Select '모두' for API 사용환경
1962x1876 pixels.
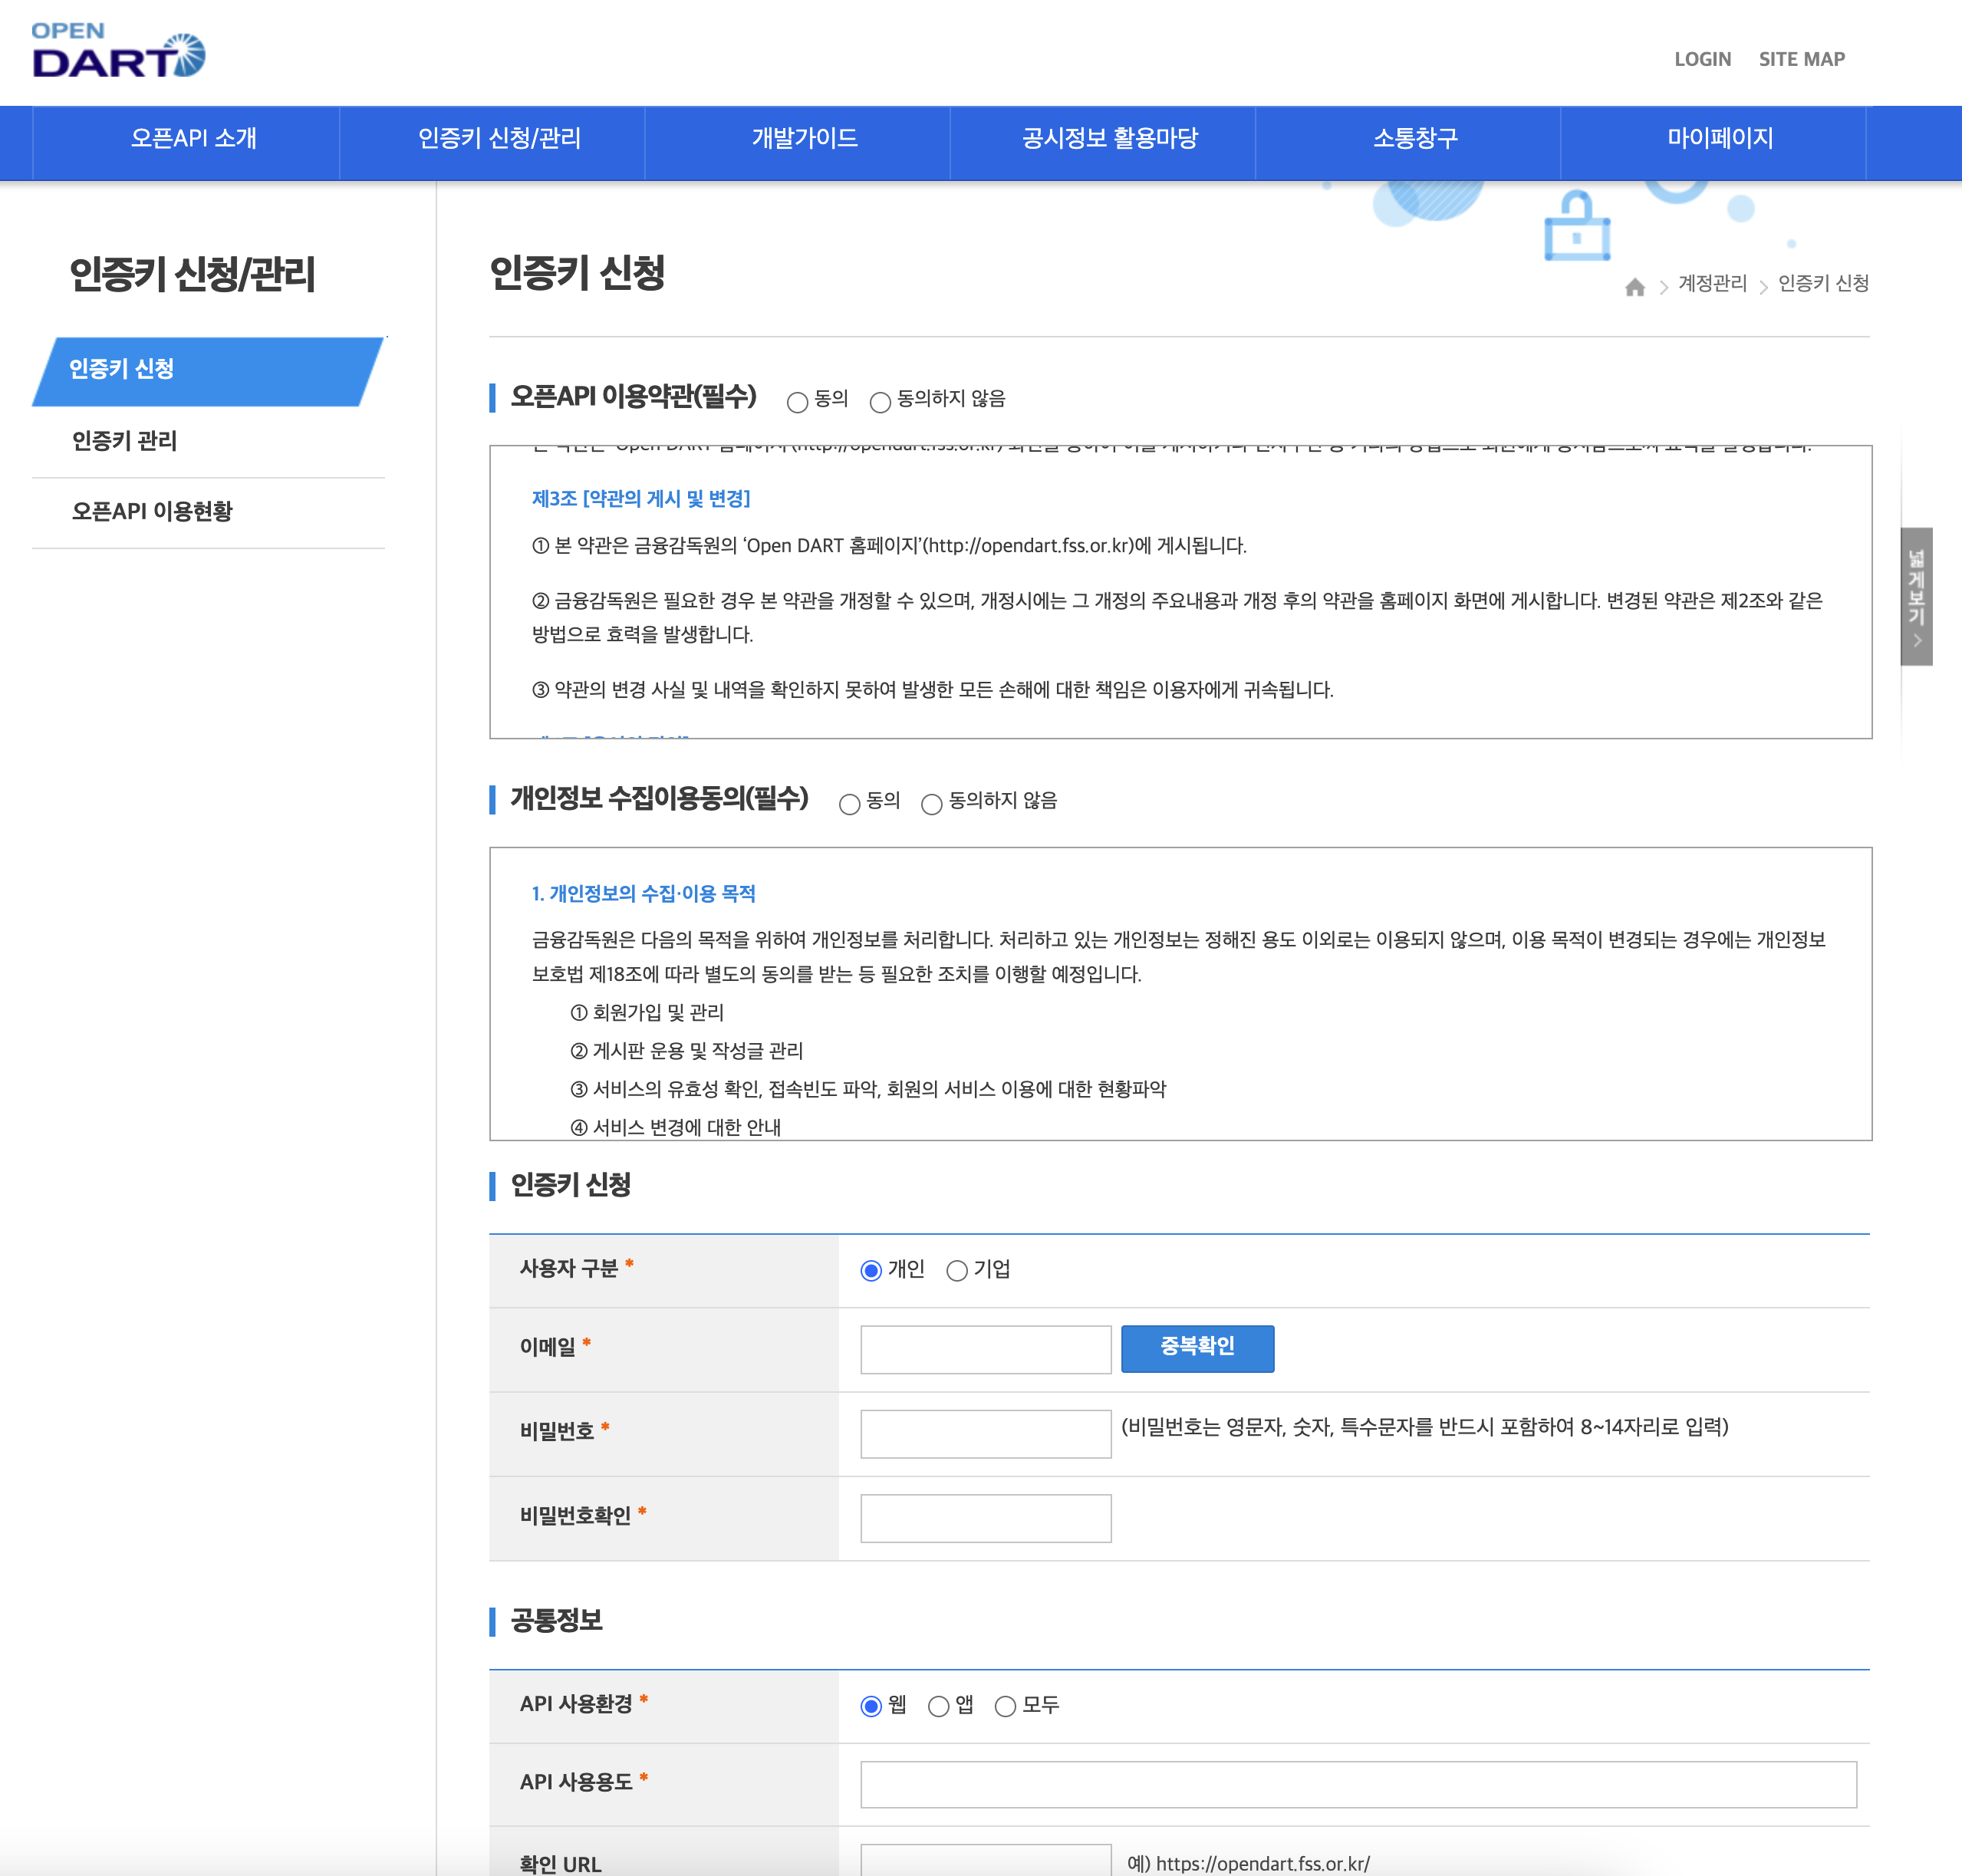(1005, 1706)
